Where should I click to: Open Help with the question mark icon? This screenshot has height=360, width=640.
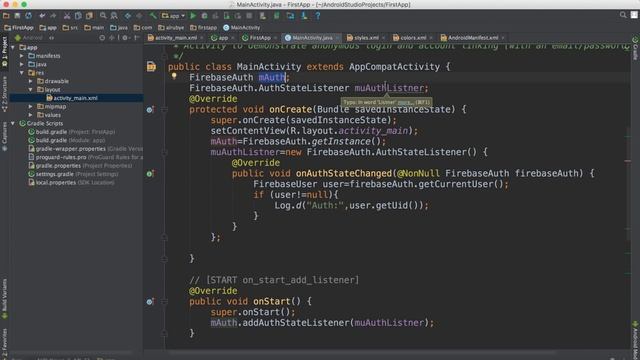pyautogui.click(x=318, y=16)
